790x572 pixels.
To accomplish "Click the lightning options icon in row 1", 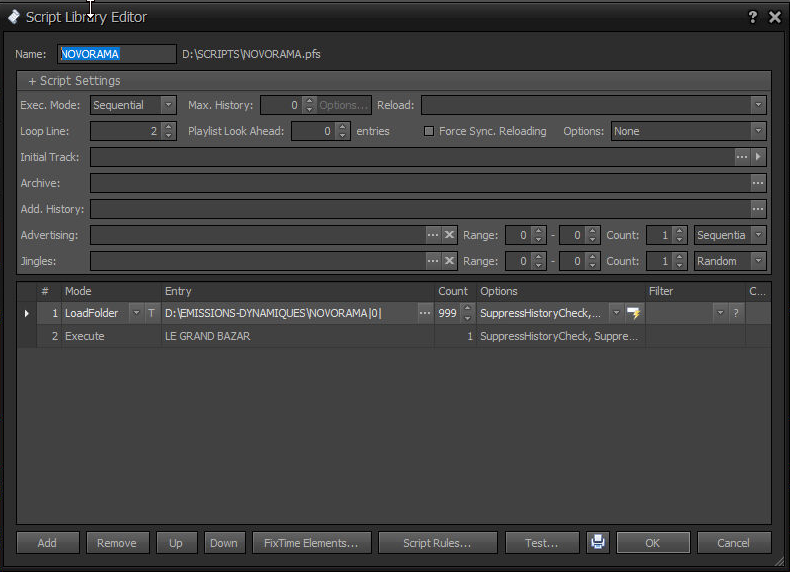I will click(633, 313).
